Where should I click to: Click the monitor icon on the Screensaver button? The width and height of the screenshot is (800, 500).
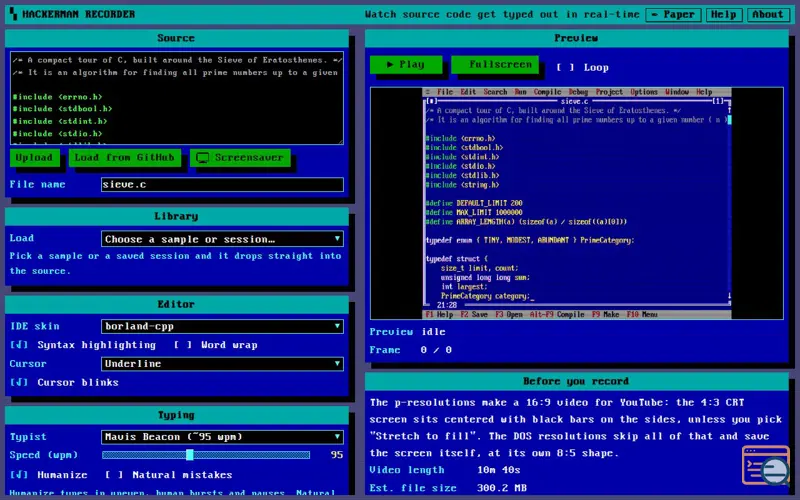(x=203, y=158)
